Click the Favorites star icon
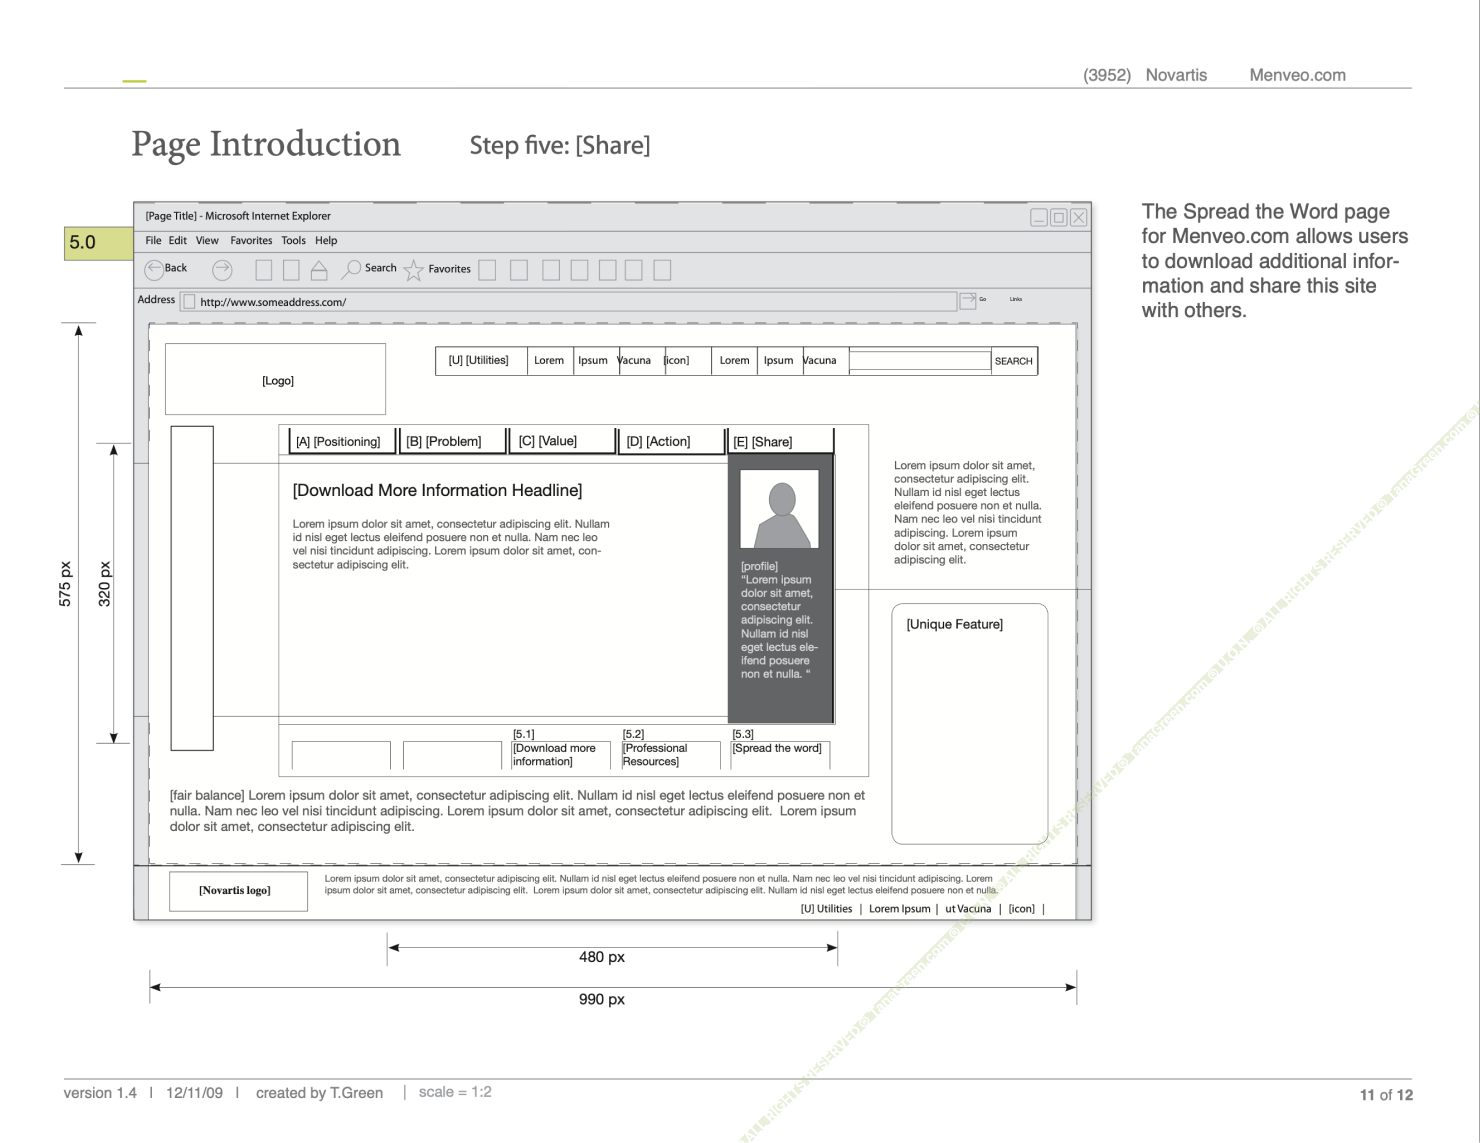 414,270
